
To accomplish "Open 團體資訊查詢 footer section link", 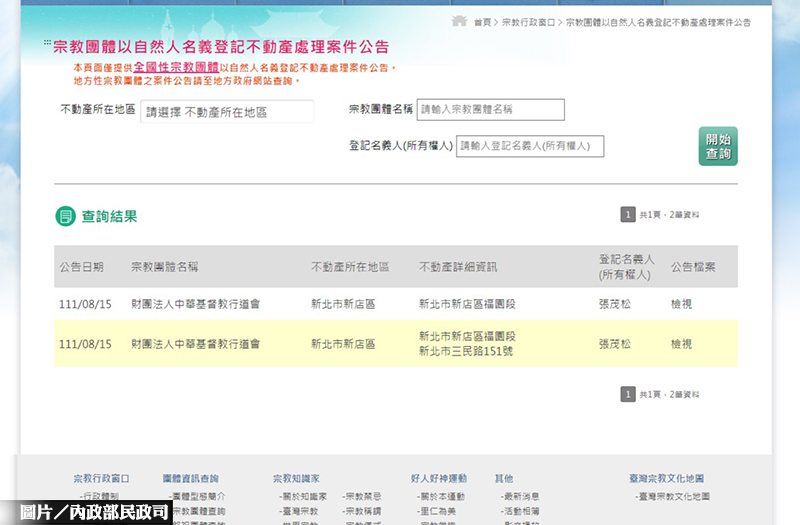I will click(190, 479).
